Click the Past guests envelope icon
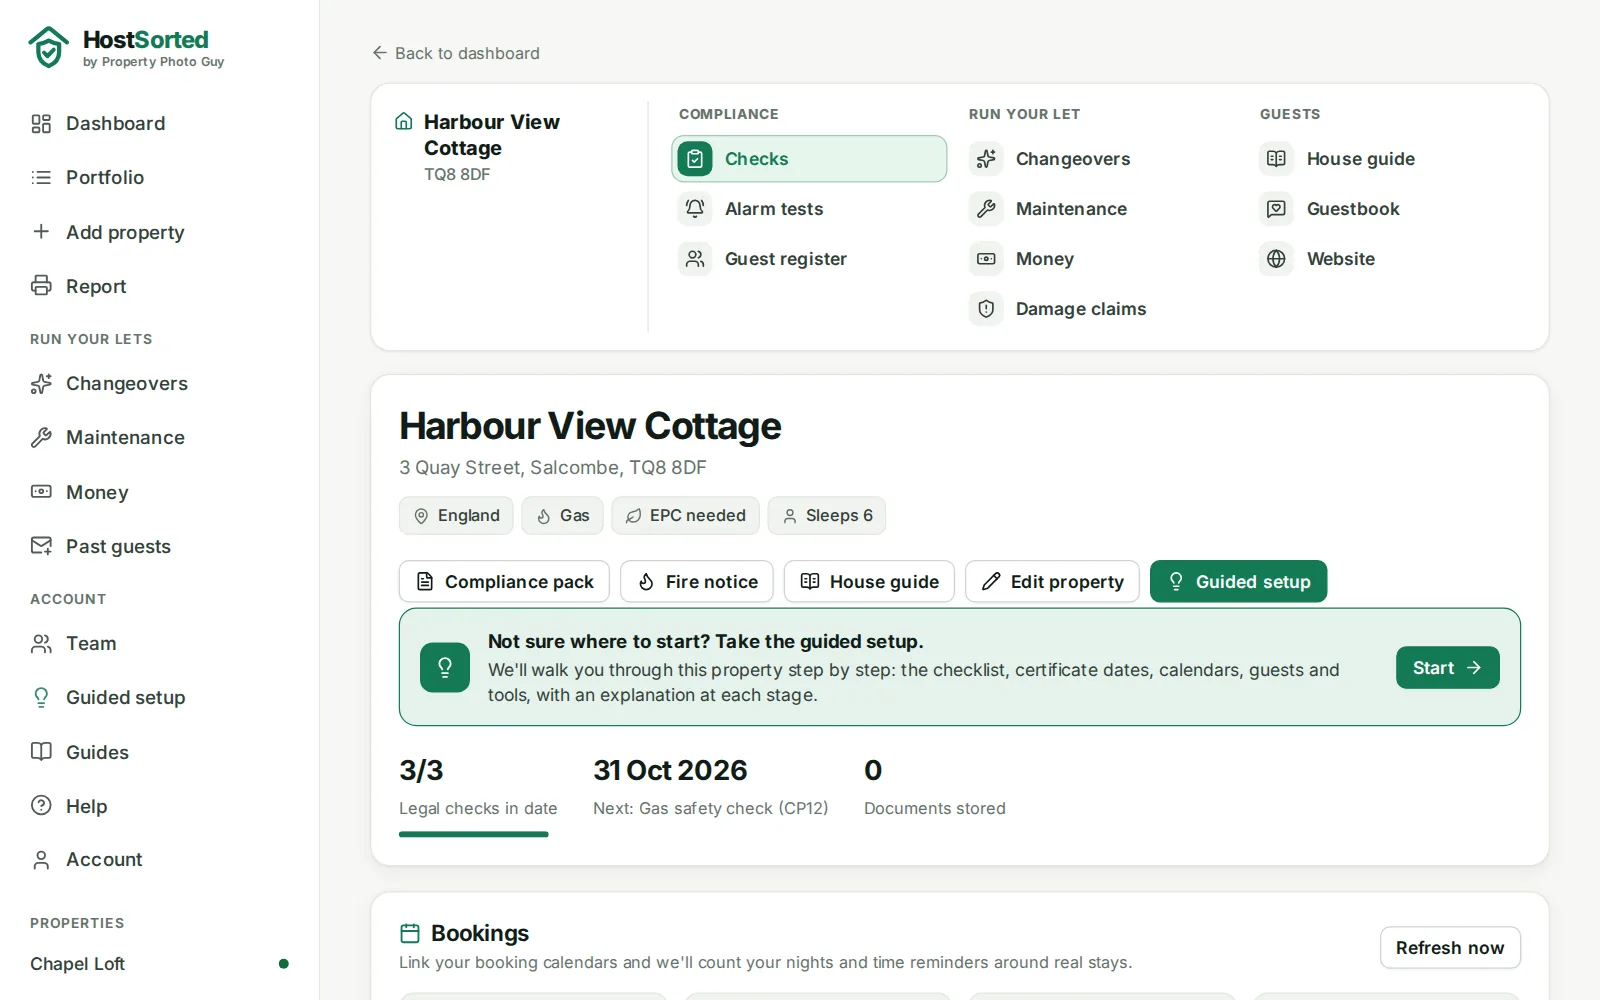1600x1000 pixels. [41, 545]
